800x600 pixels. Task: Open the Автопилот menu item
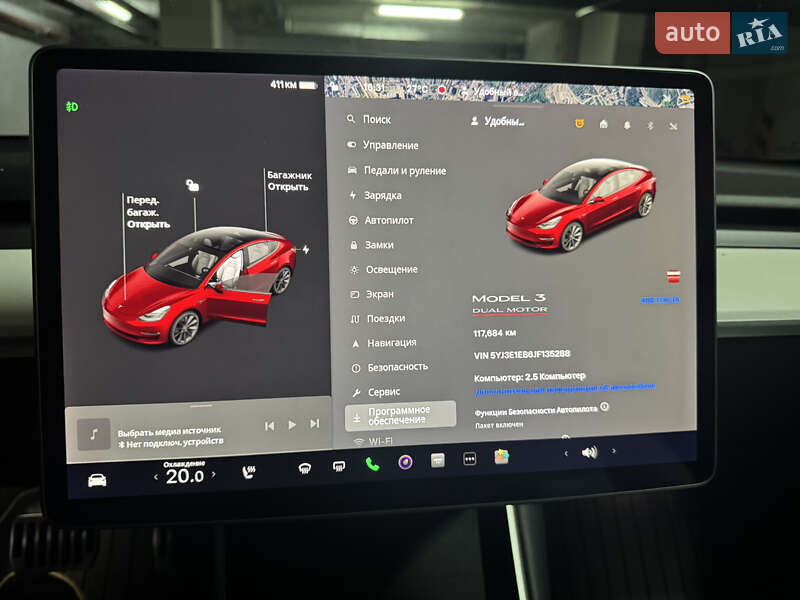[381, 220]
